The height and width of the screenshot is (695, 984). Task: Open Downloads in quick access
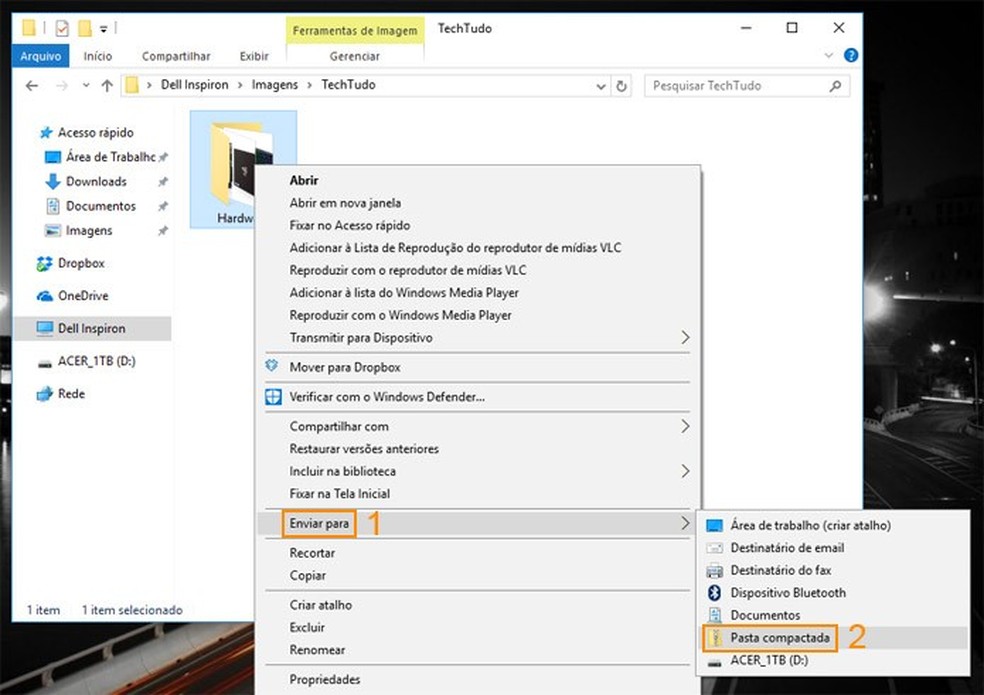pyautogui.click(x=95, y=181)
